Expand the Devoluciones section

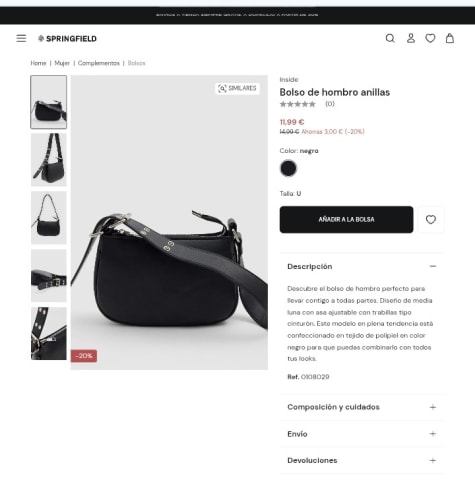(x=362, y=460)
